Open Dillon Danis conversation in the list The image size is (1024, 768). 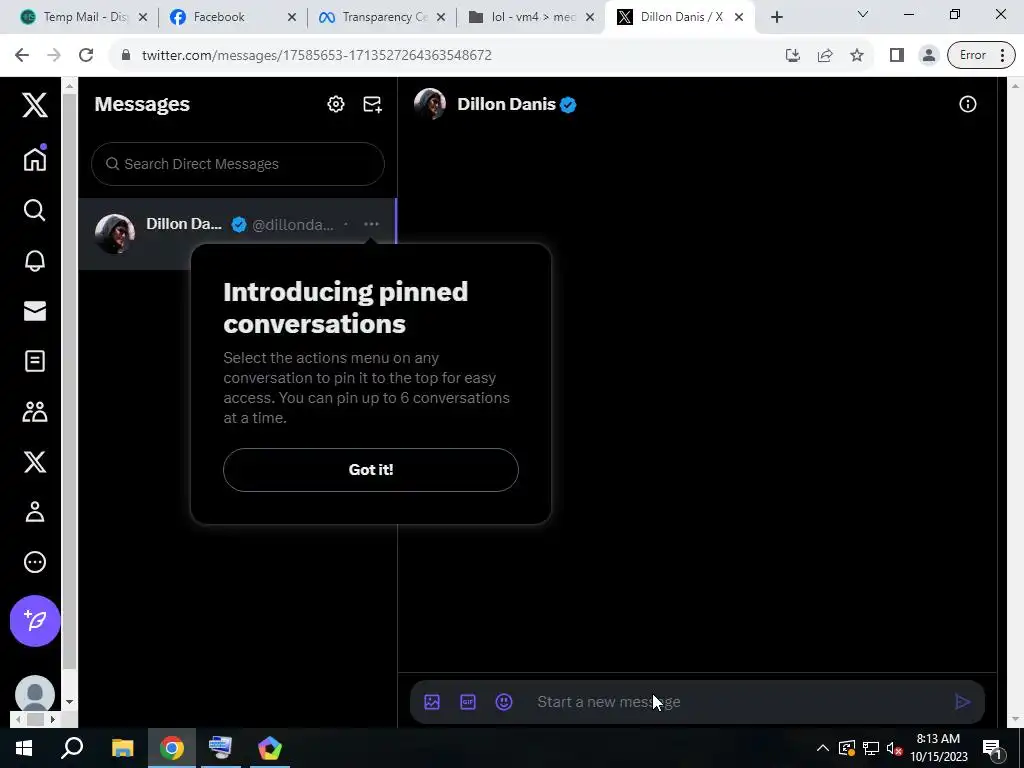(x=236, y=234)
